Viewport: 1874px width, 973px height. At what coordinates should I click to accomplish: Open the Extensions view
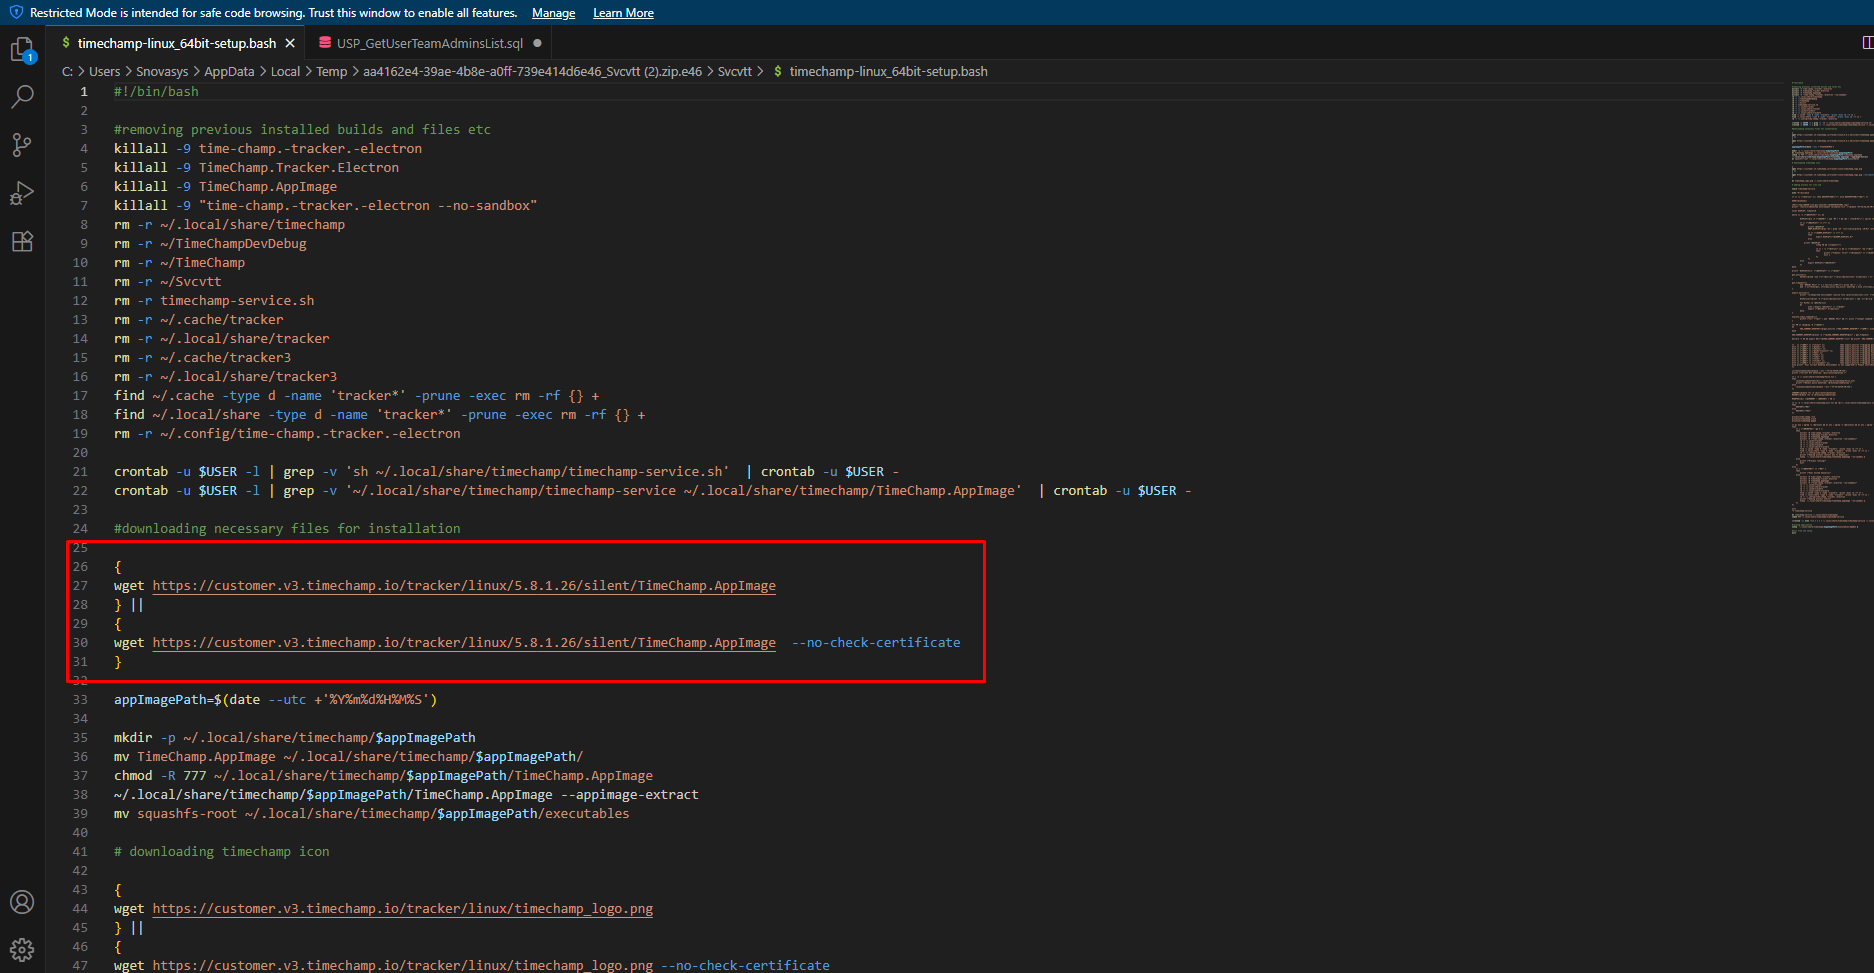point(22,241)
